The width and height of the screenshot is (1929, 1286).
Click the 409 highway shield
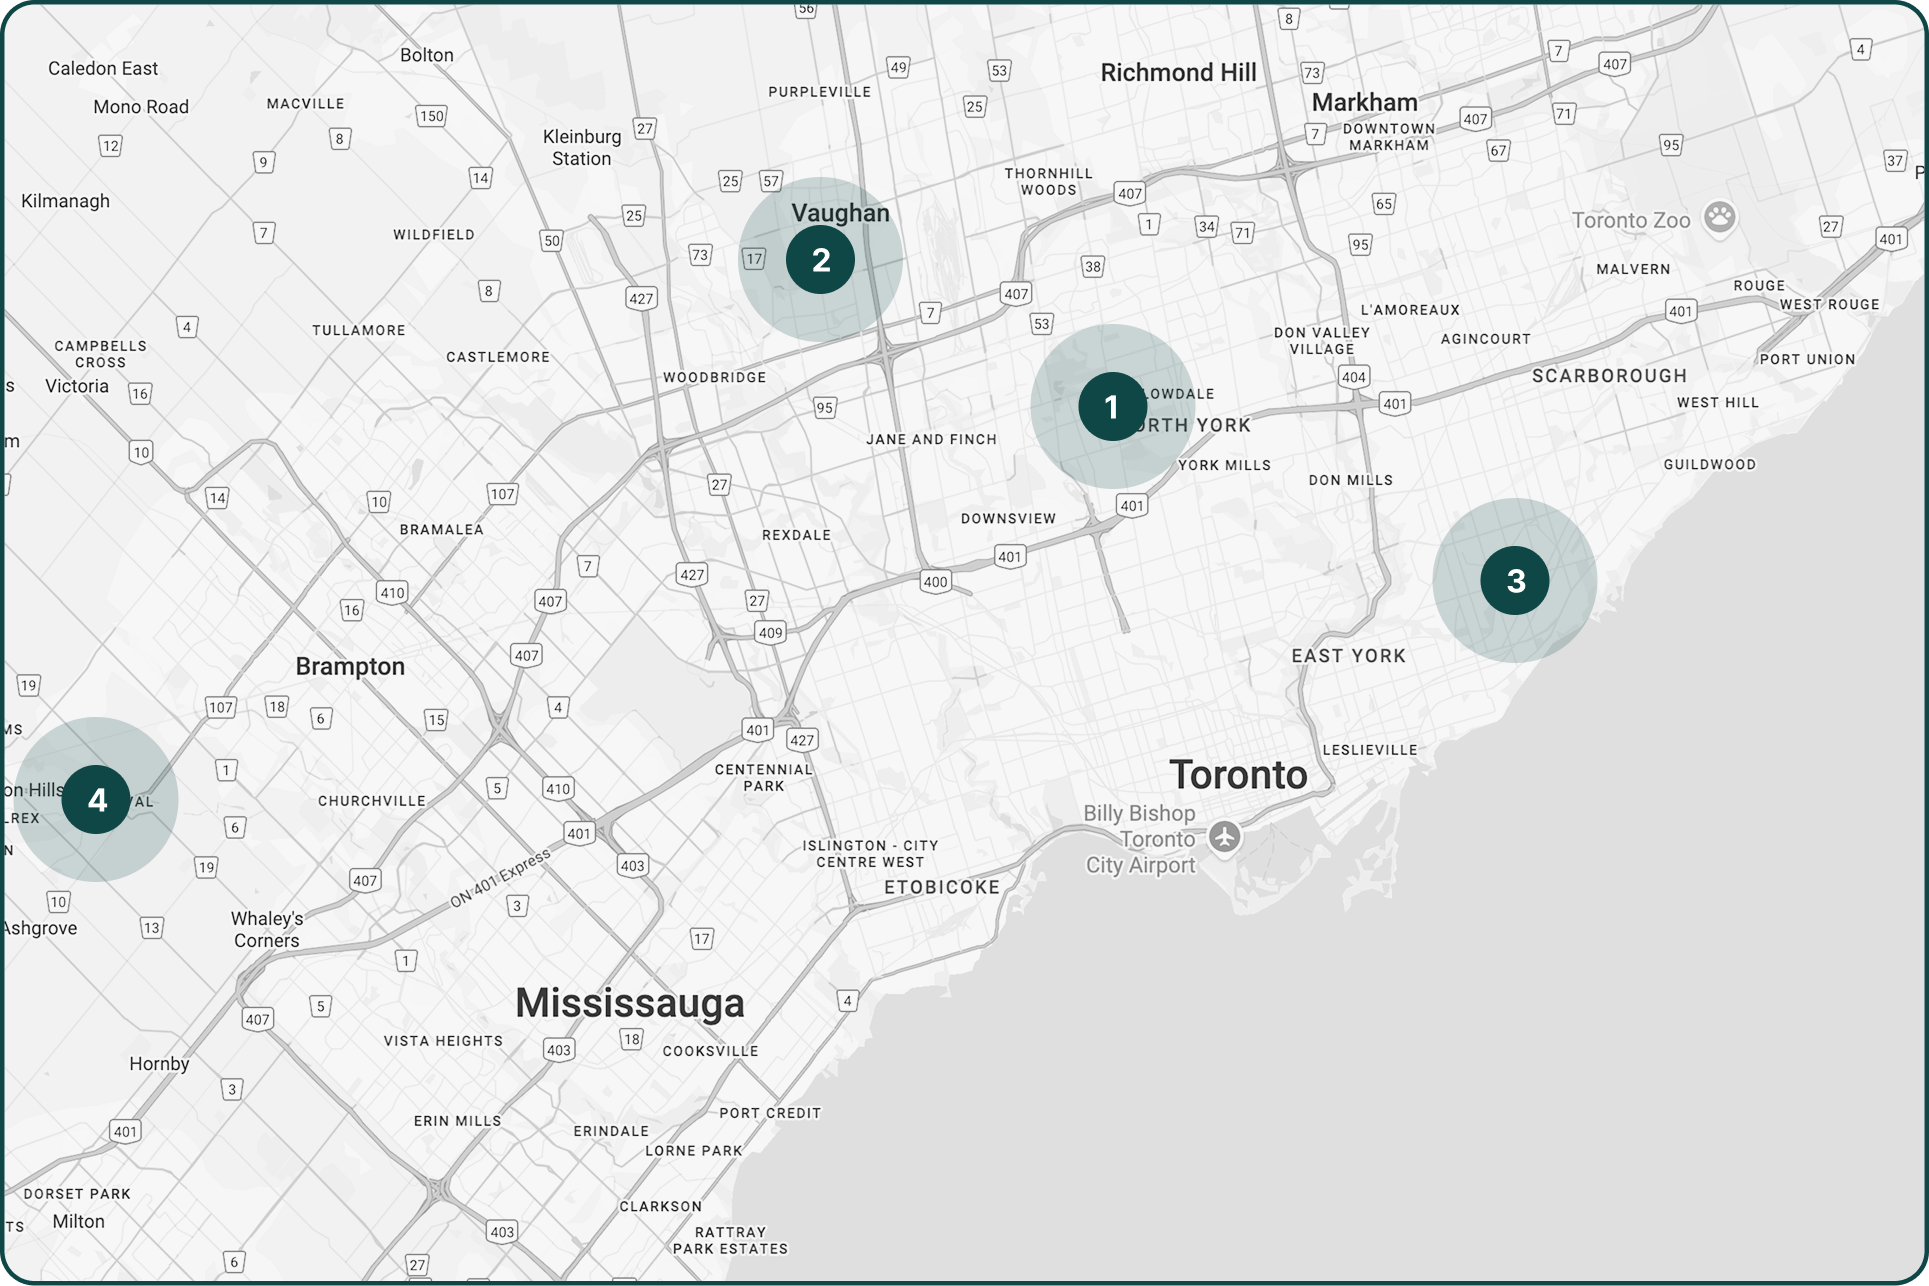click(770, 632)
